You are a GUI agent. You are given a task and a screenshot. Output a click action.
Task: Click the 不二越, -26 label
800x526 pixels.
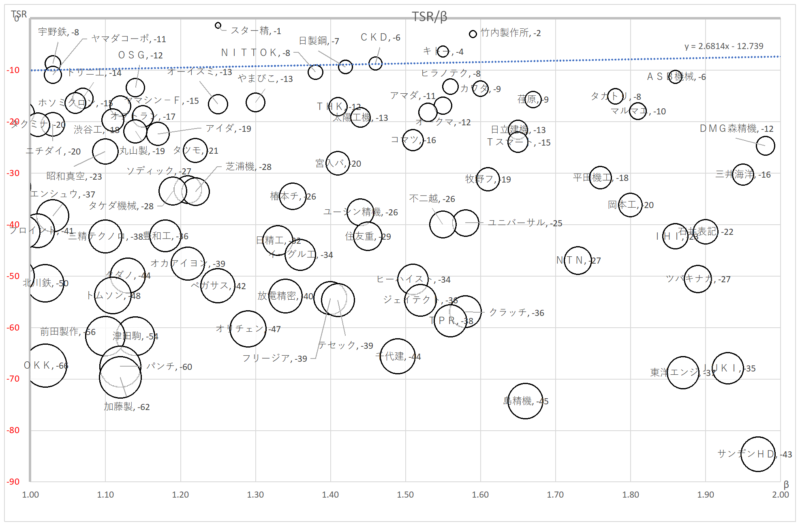coord(432,199)
